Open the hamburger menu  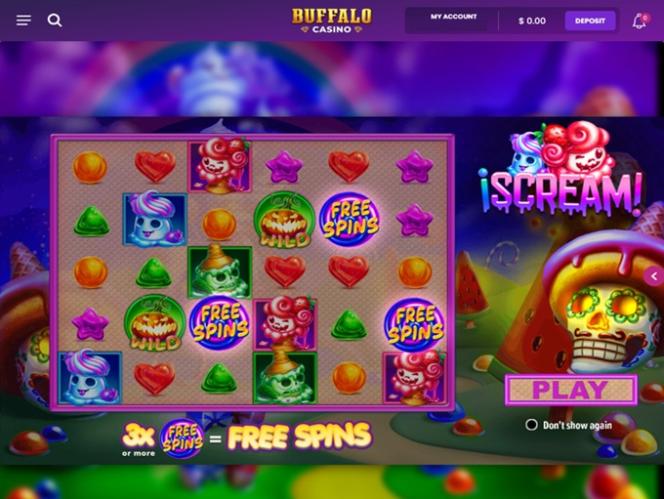click(x=23, y=20)
